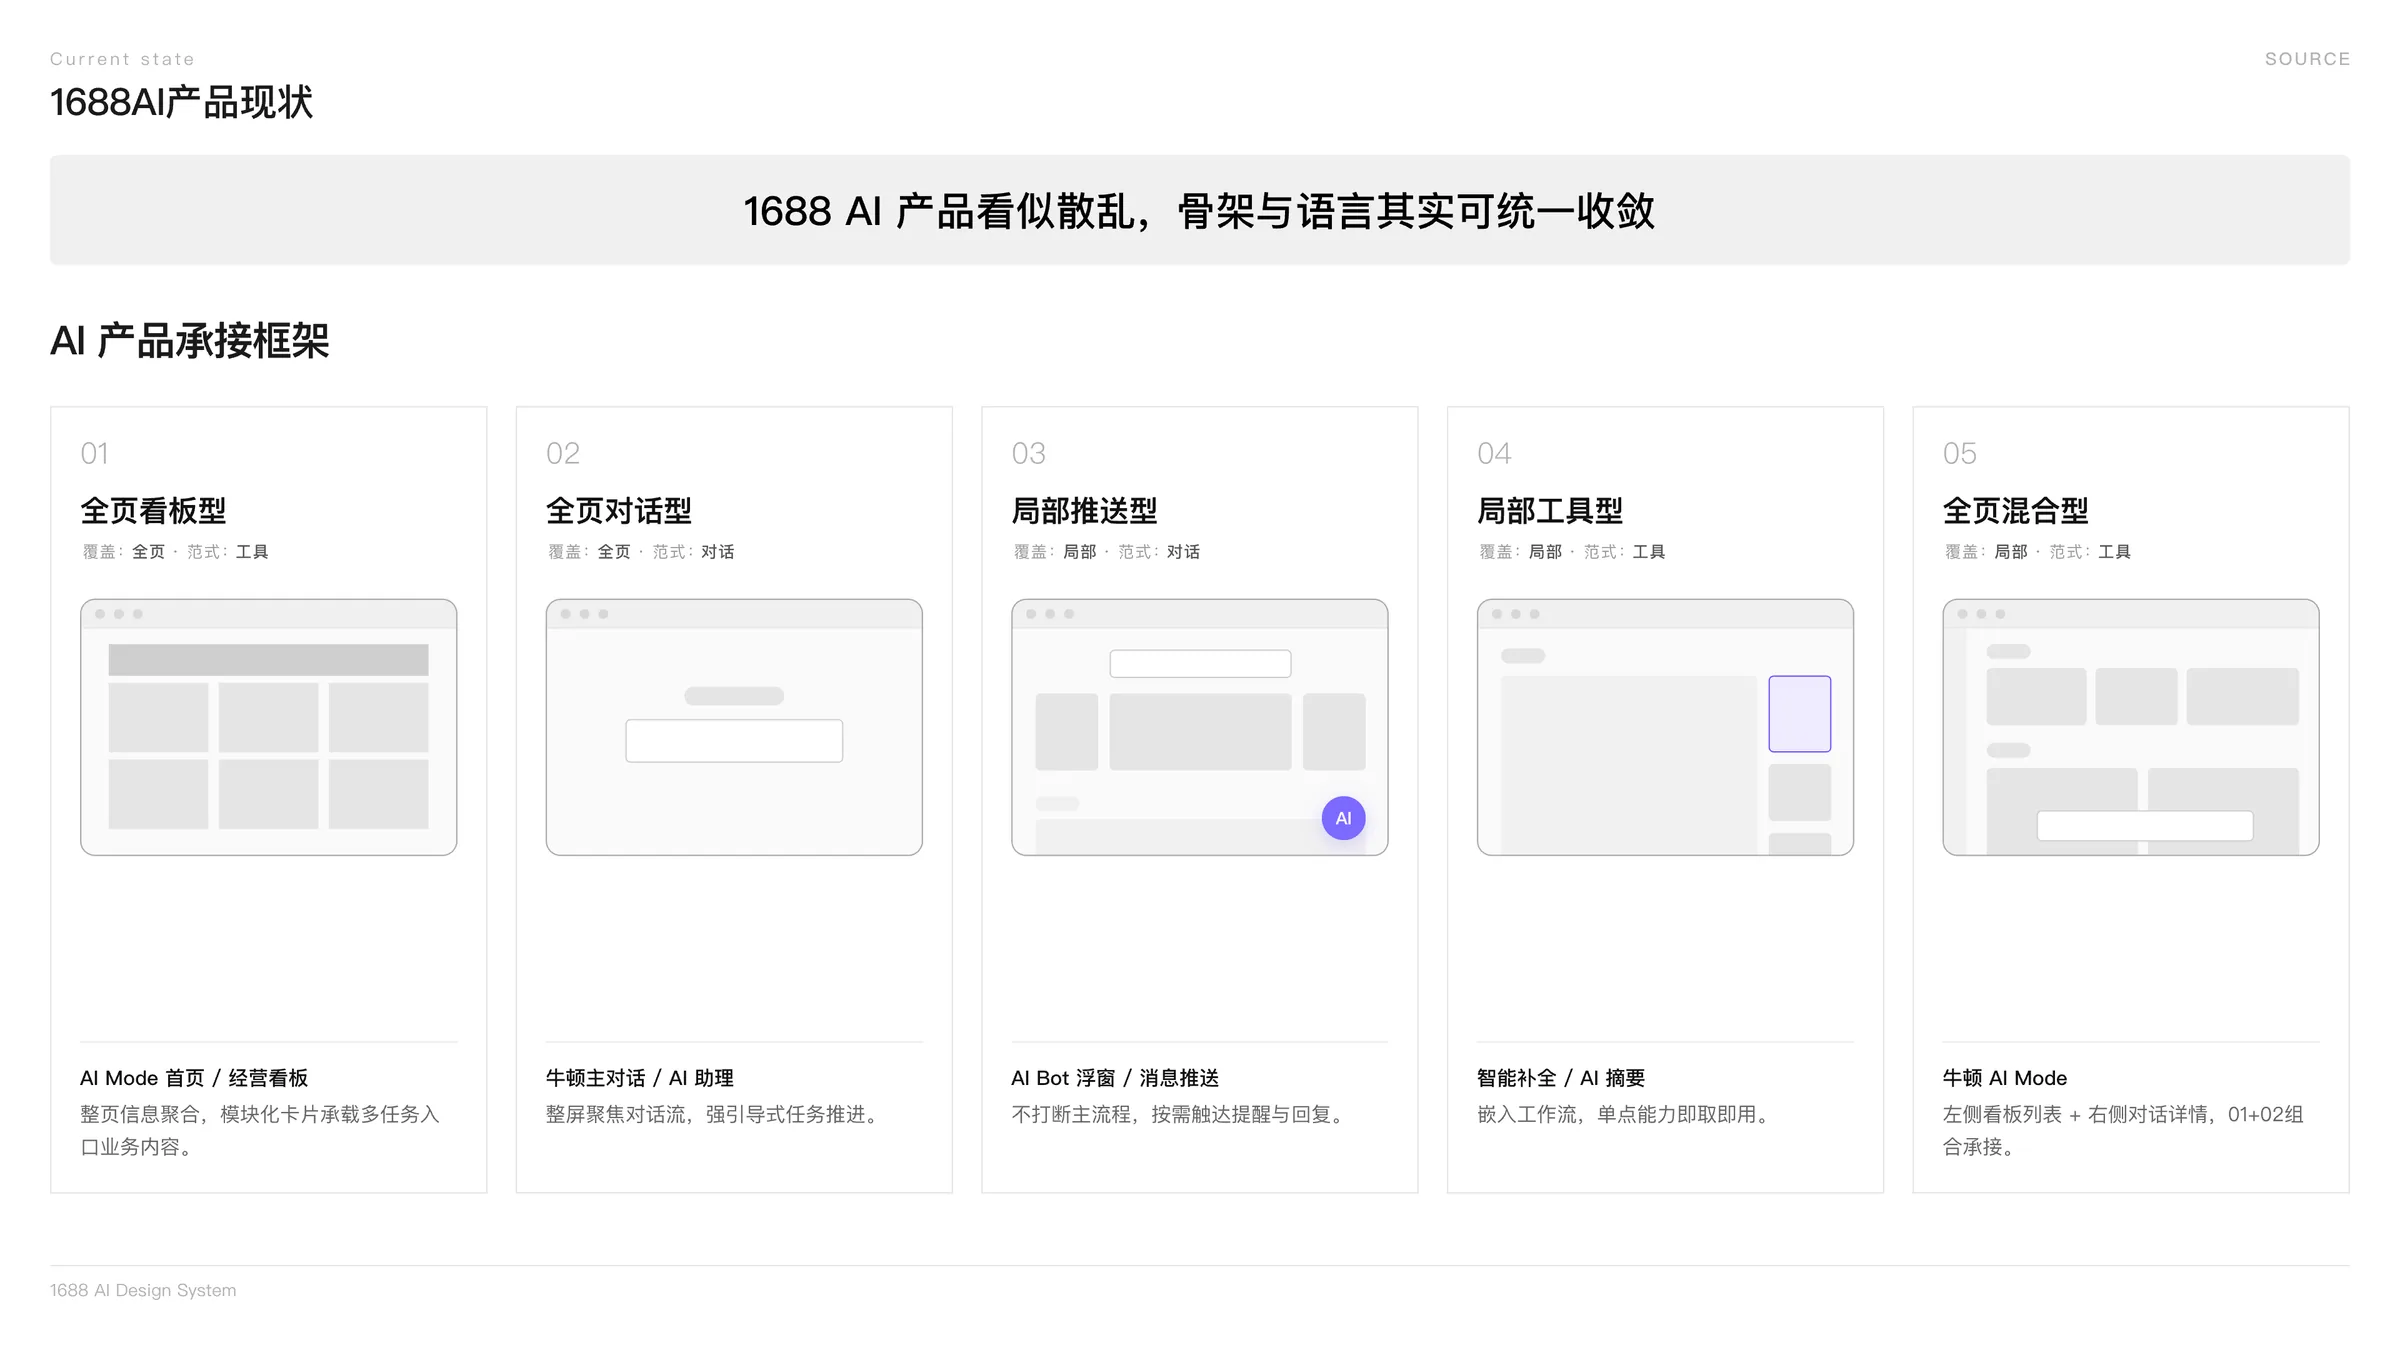Click the 覆盖 / 范式 tag line under 局部推送型
Image resolution: width=2400 pixels, height=1350 pixels.
coord(1106,552)
